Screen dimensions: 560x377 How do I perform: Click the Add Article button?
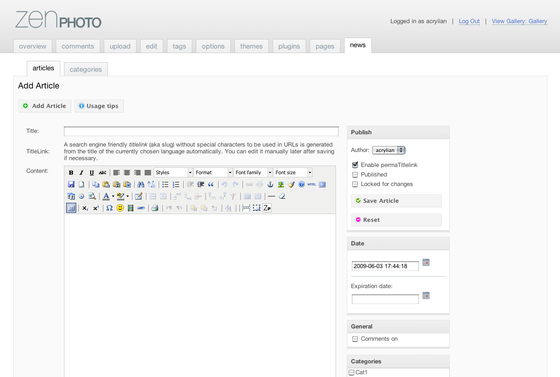(x=45, y=106)
